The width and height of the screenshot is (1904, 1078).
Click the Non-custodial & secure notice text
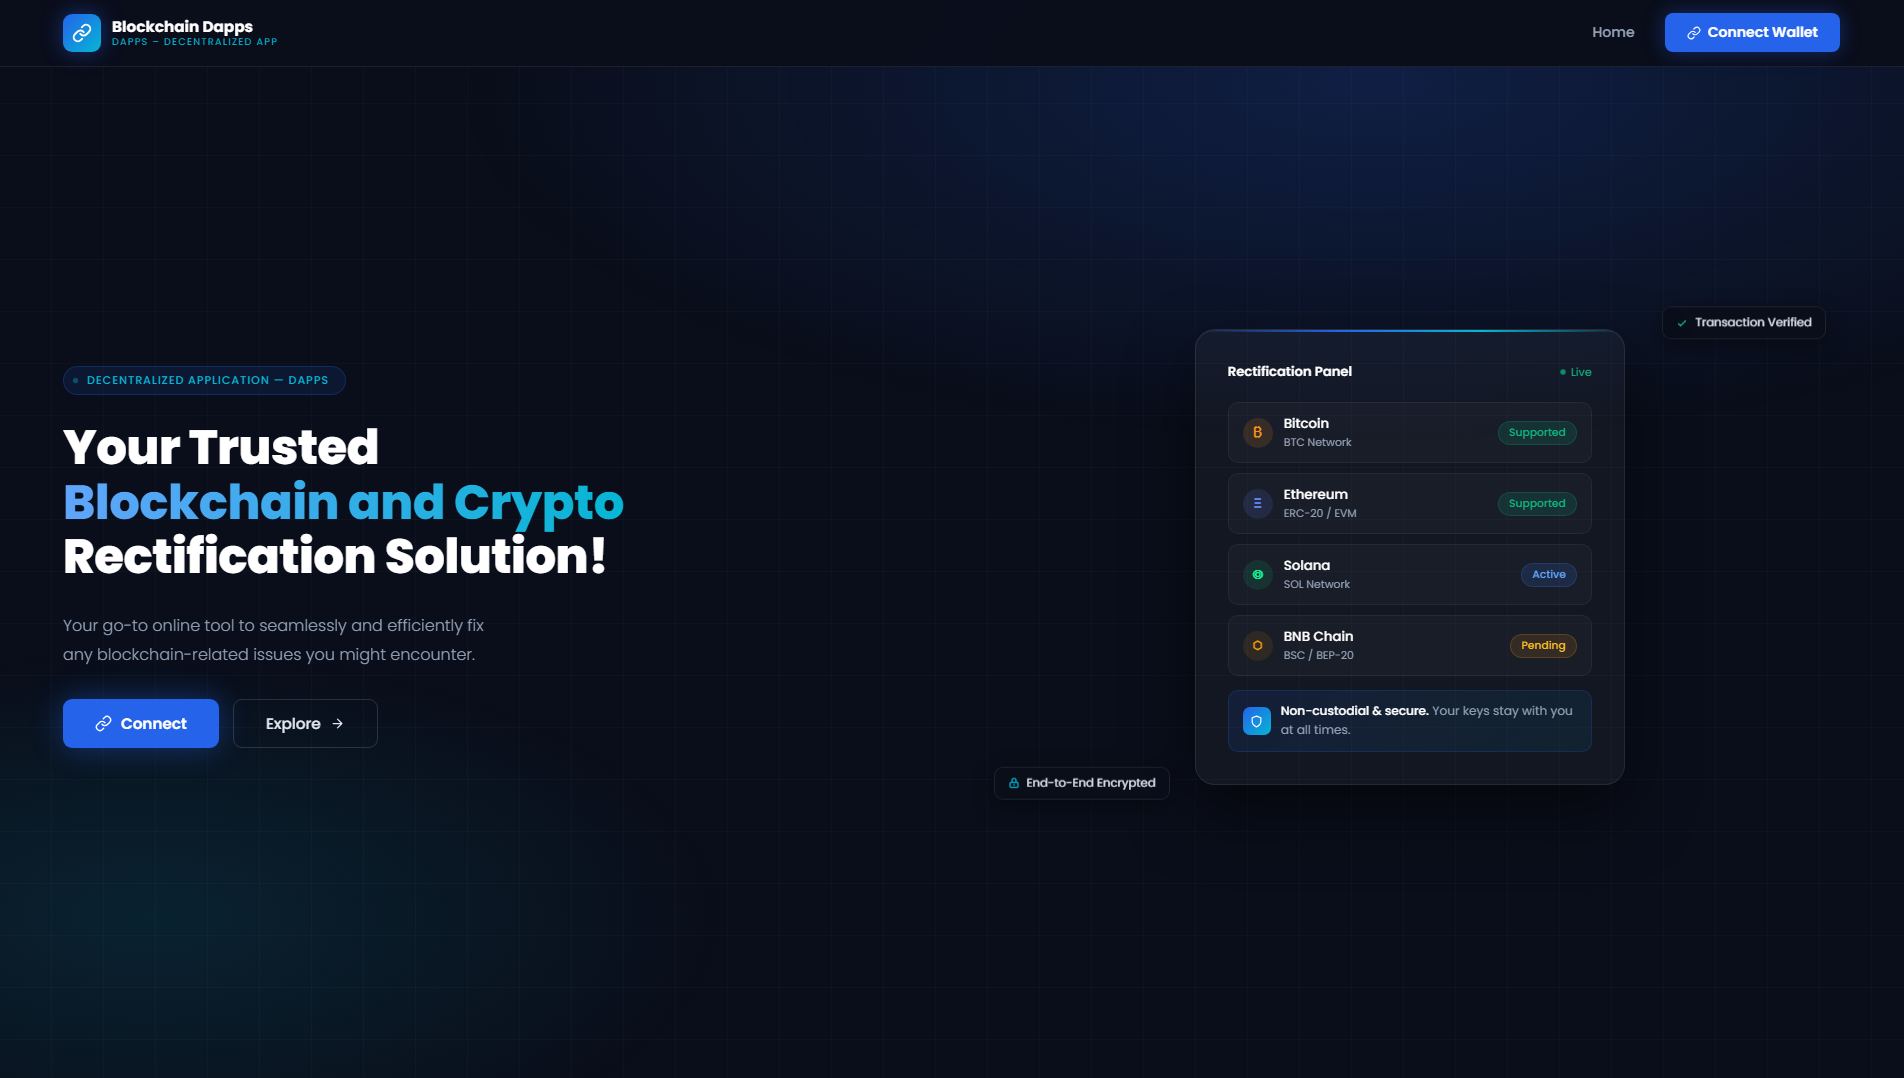coord(1427,720)
